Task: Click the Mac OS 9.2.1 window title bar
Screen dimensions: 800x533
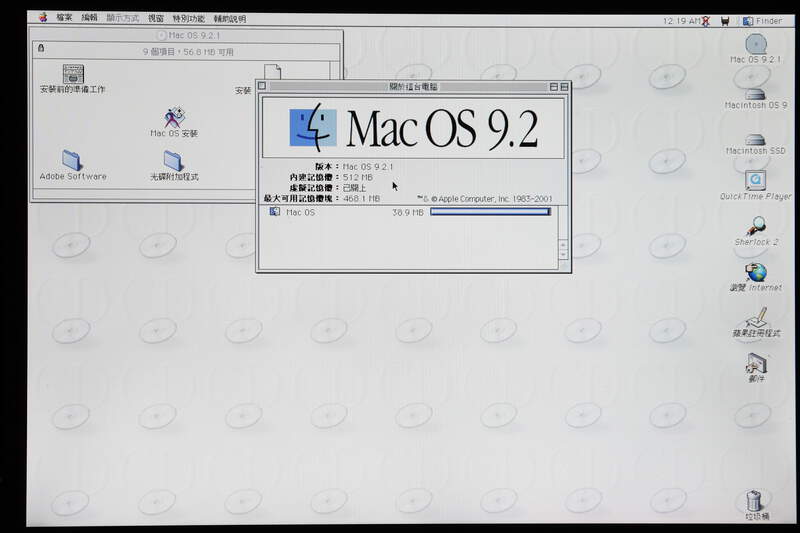Action: (187, 35)
